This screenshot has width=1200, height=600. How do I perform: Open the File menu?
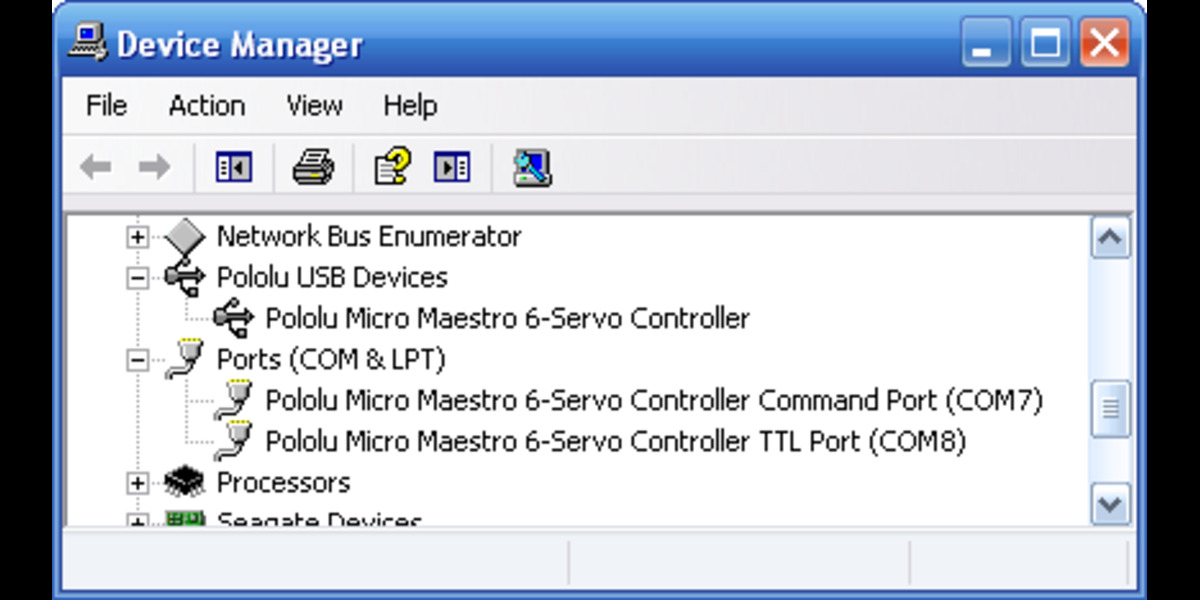(104, 105)
